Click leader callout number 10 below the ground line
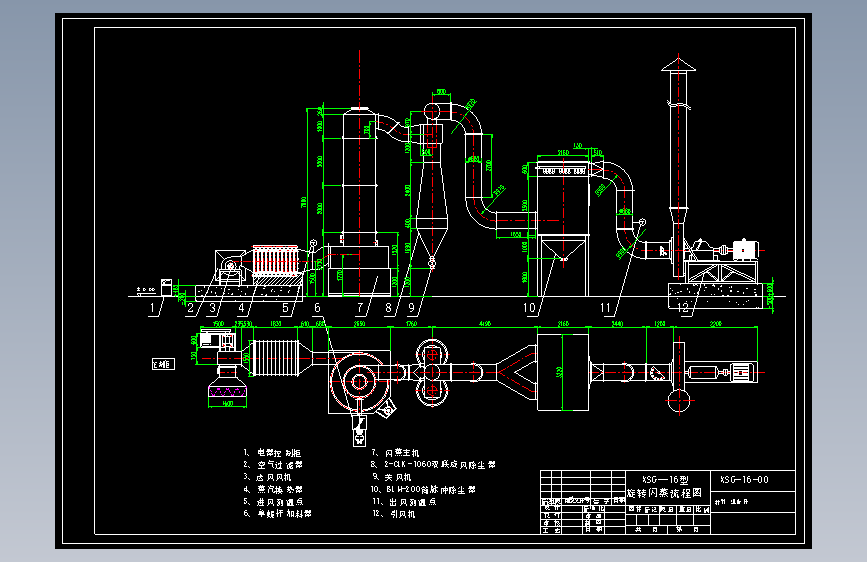The width and height of the screenshot is (867, 562). tap(530, 308)
